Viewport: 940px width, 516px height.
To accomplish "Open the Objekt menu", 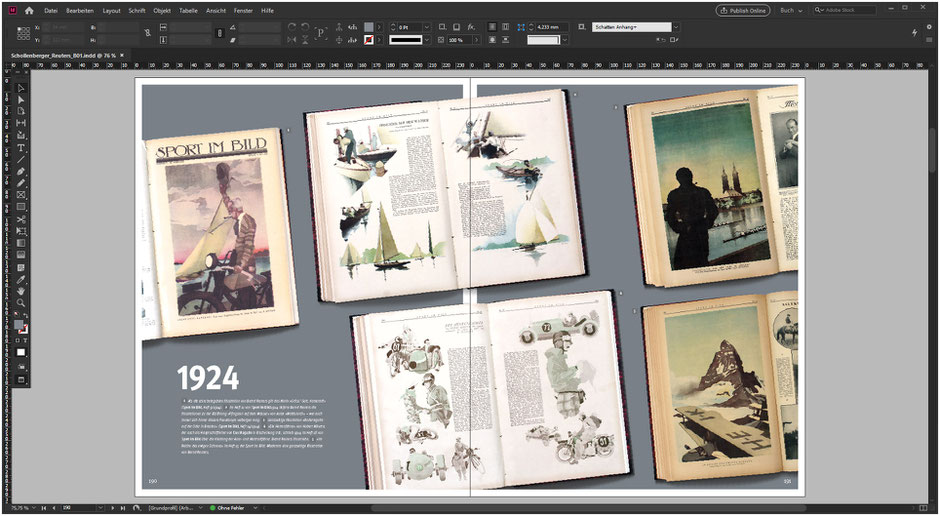I will tap(162, 11).
